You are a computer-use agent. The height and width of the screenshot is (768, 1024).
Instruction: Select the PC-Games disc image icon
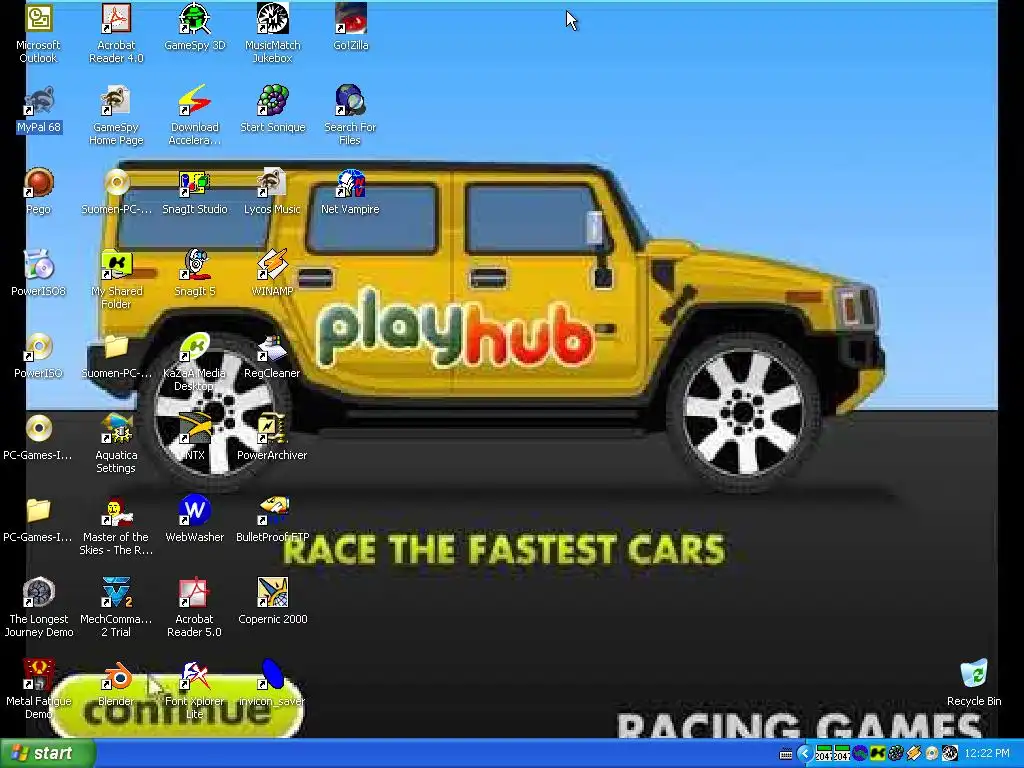tap(39, 438)
